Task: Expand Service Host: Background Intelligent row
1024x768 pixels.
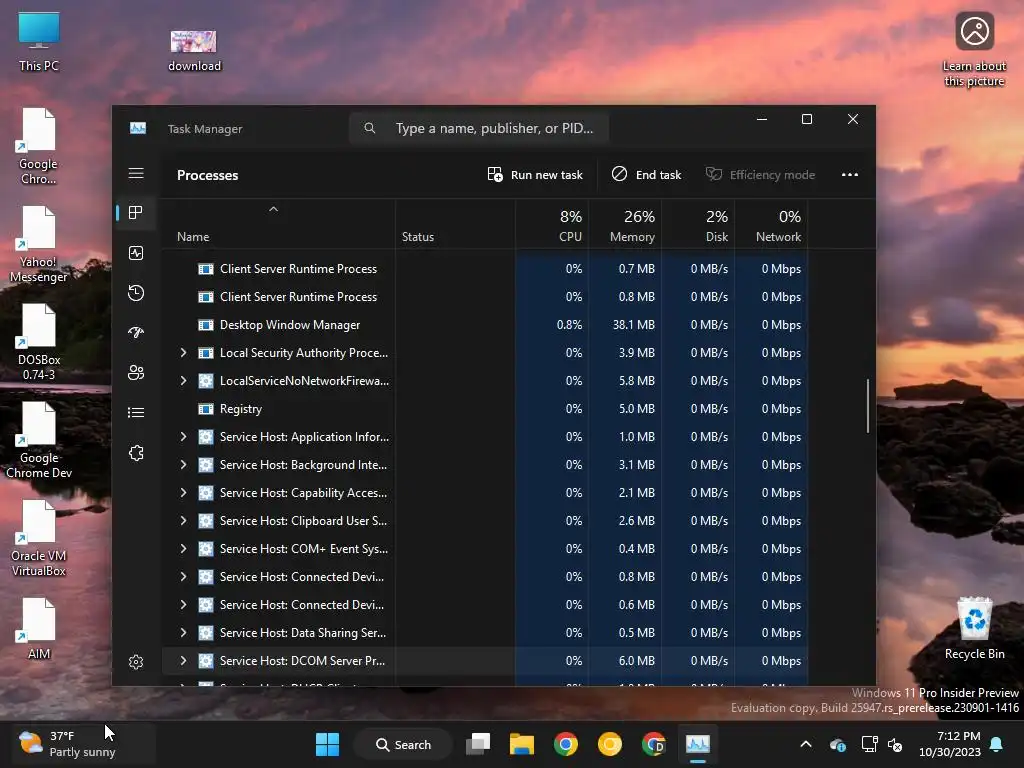Action: pyautogui.click(x=184, y=465)
